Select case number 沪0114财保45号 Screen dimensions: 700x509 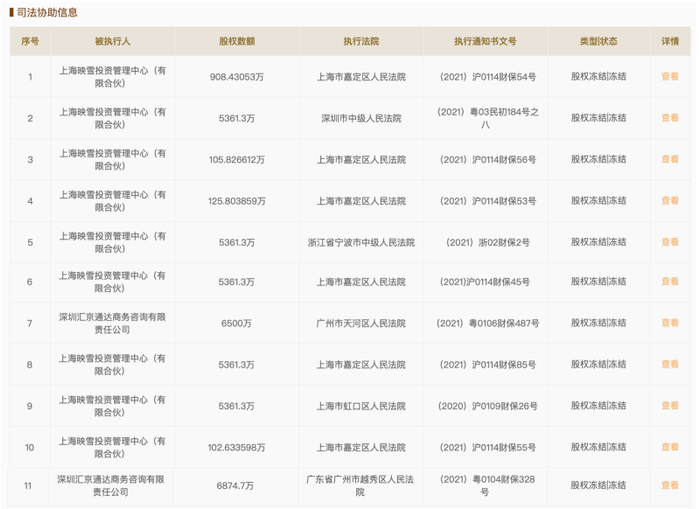(498, 282)
